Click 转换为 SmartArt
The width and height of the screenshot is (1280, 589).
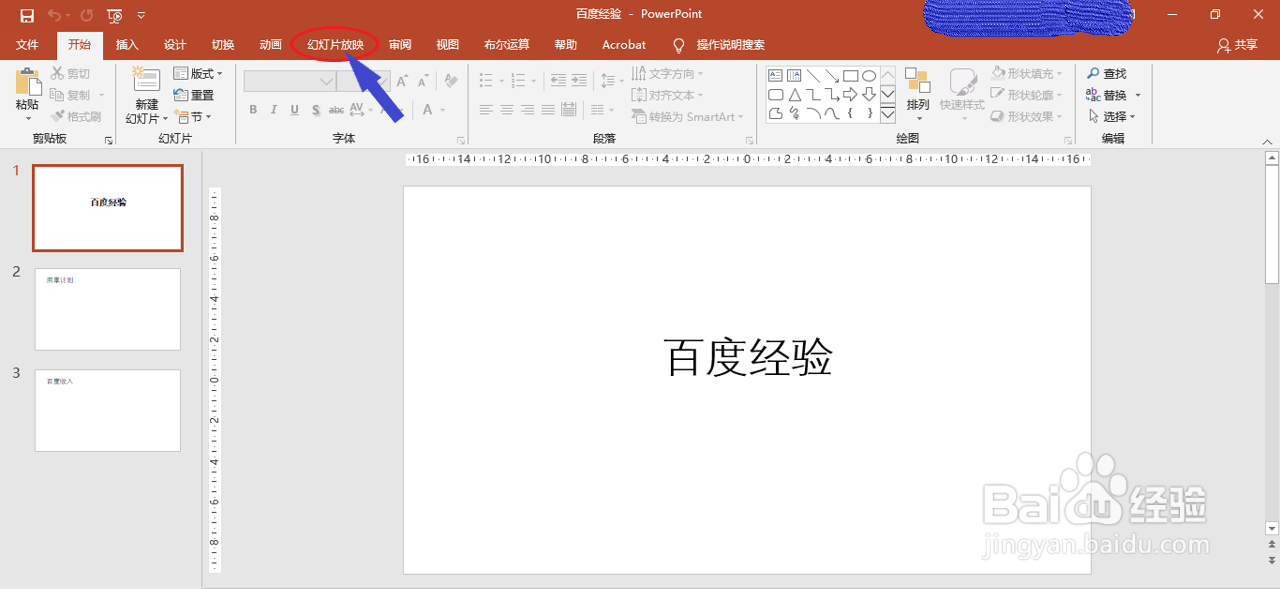[x=689, y=117]
